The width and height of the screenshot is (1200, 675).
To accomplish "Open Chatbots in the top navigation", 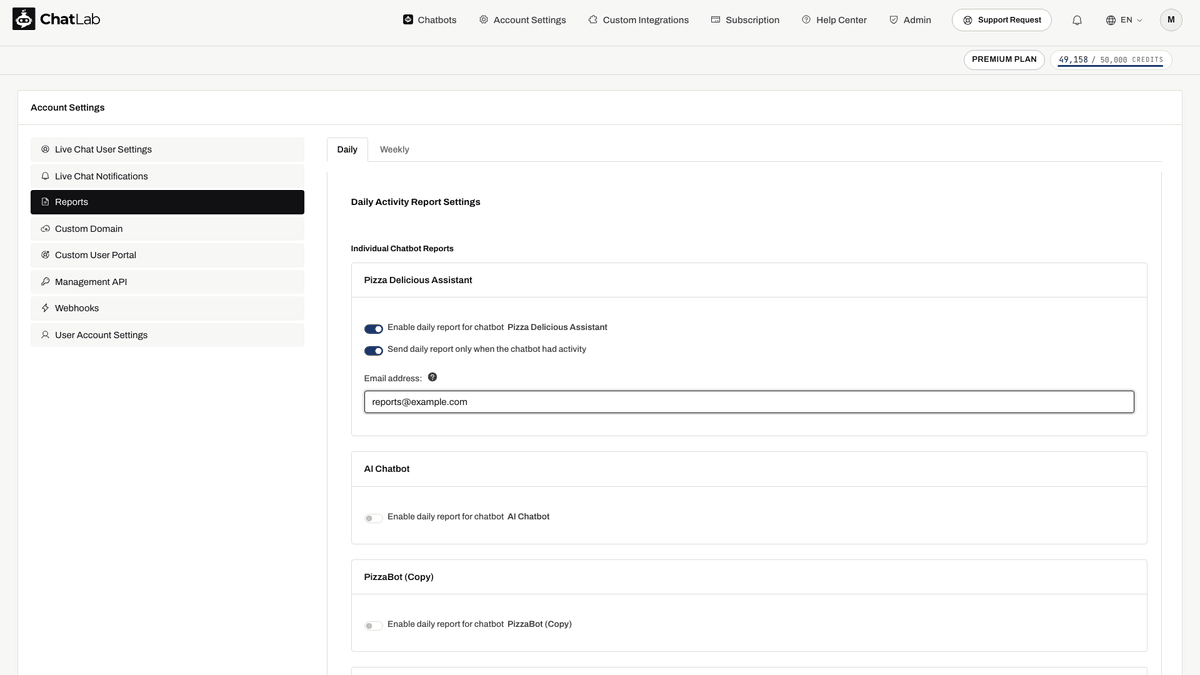I will [430, 19].
